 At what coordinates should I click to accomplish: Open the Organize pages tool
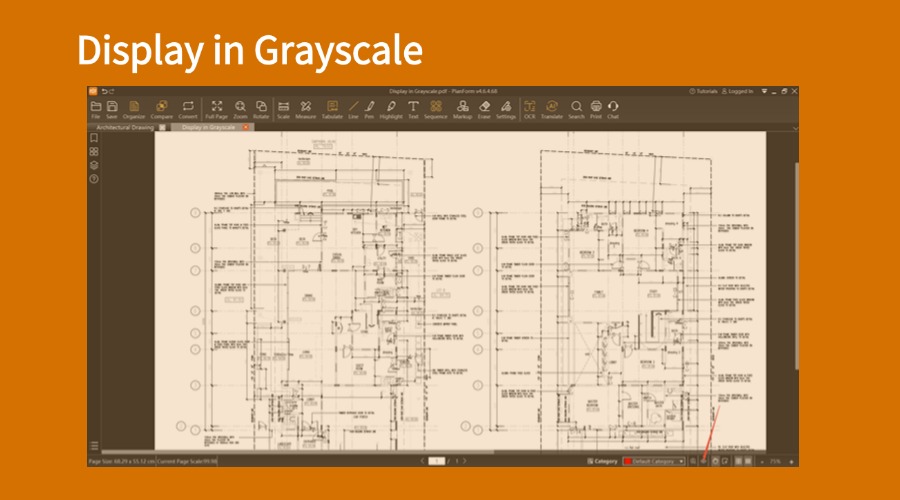[x=134, y=109]
